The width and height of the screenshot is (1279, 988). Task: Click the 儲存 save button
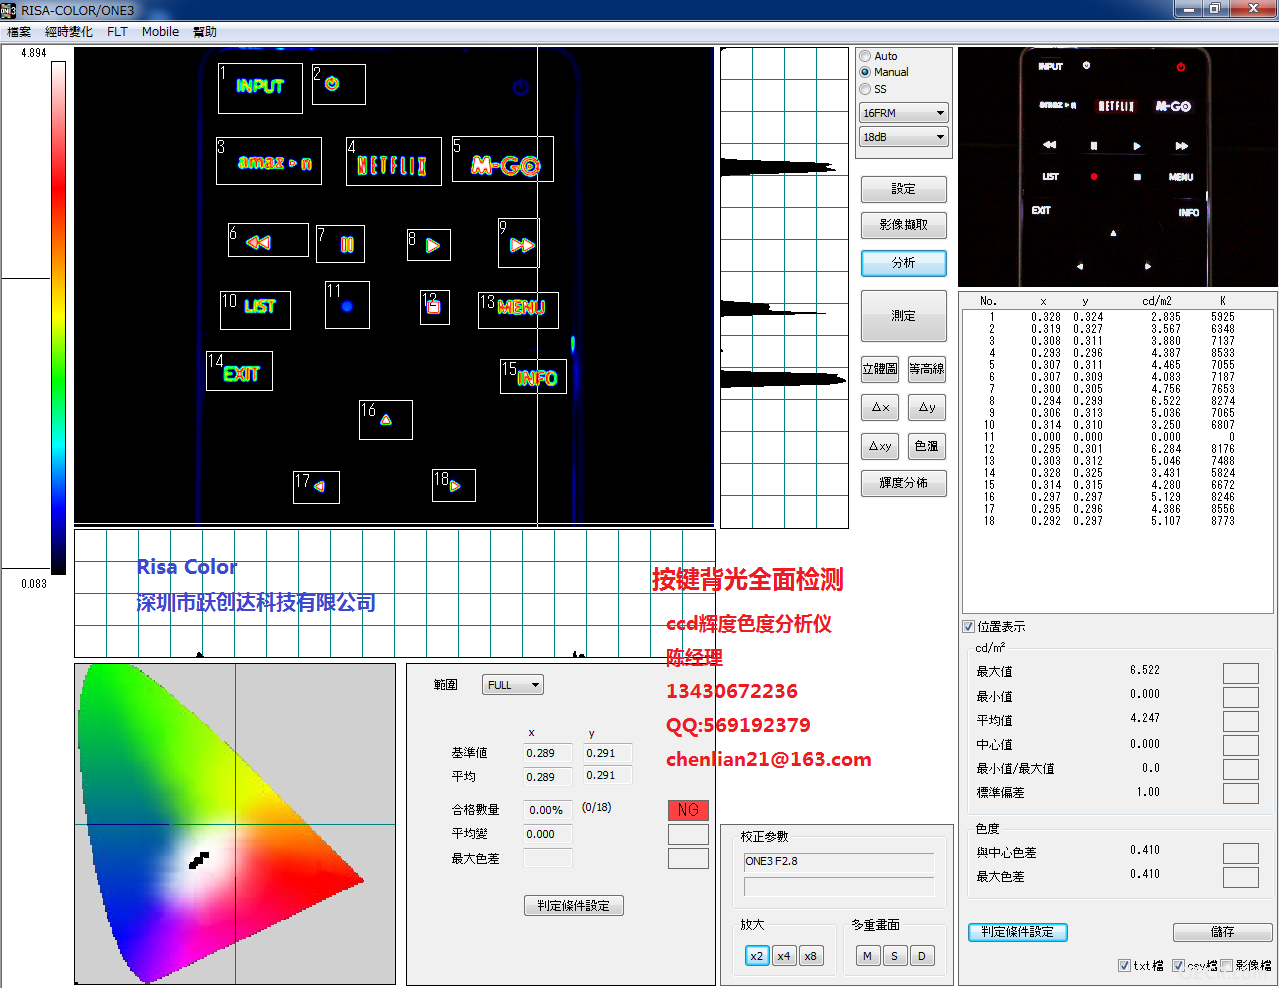pos(1222,932)
